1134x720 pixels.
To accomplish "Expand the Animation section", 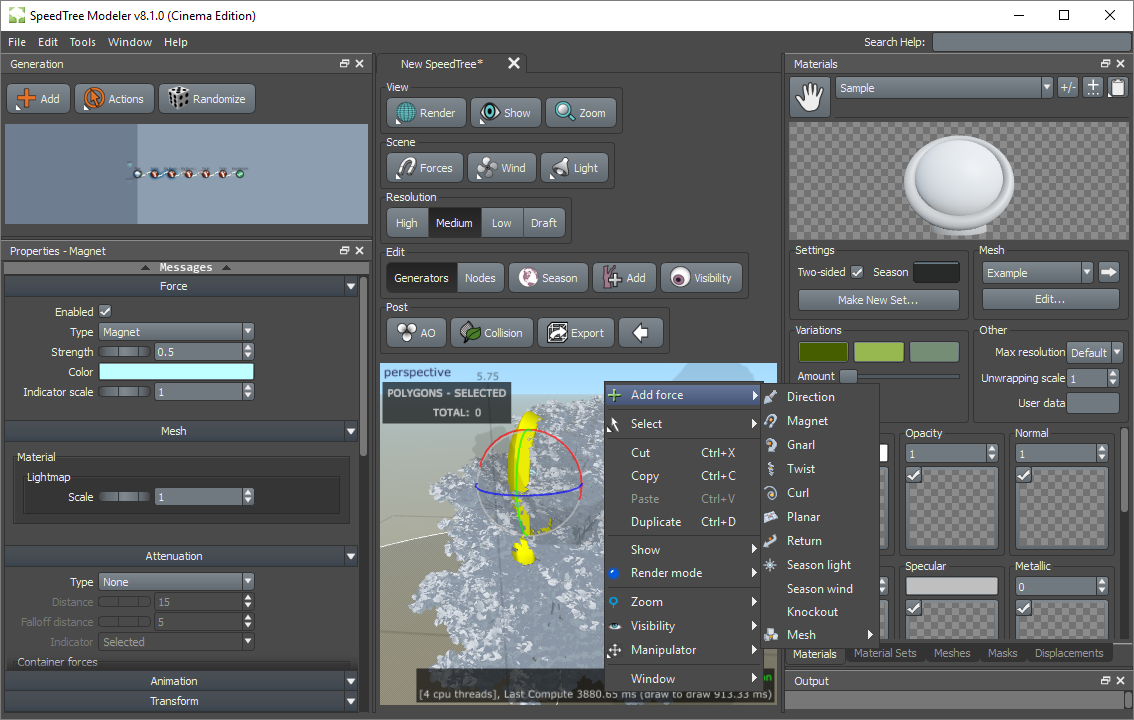I will coord(181,681).
